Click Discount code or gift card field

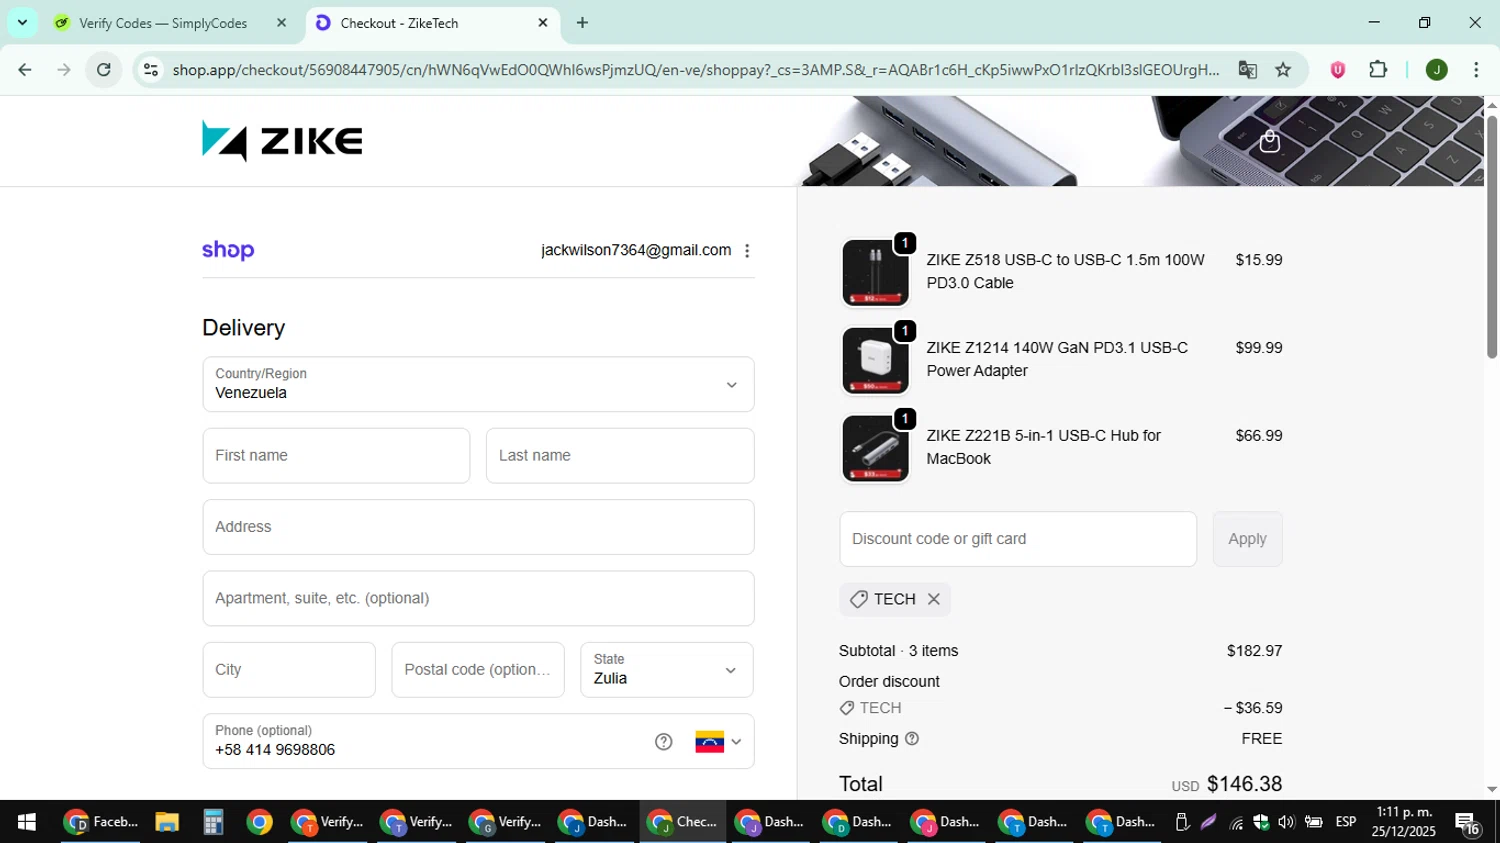[1018, 539]
